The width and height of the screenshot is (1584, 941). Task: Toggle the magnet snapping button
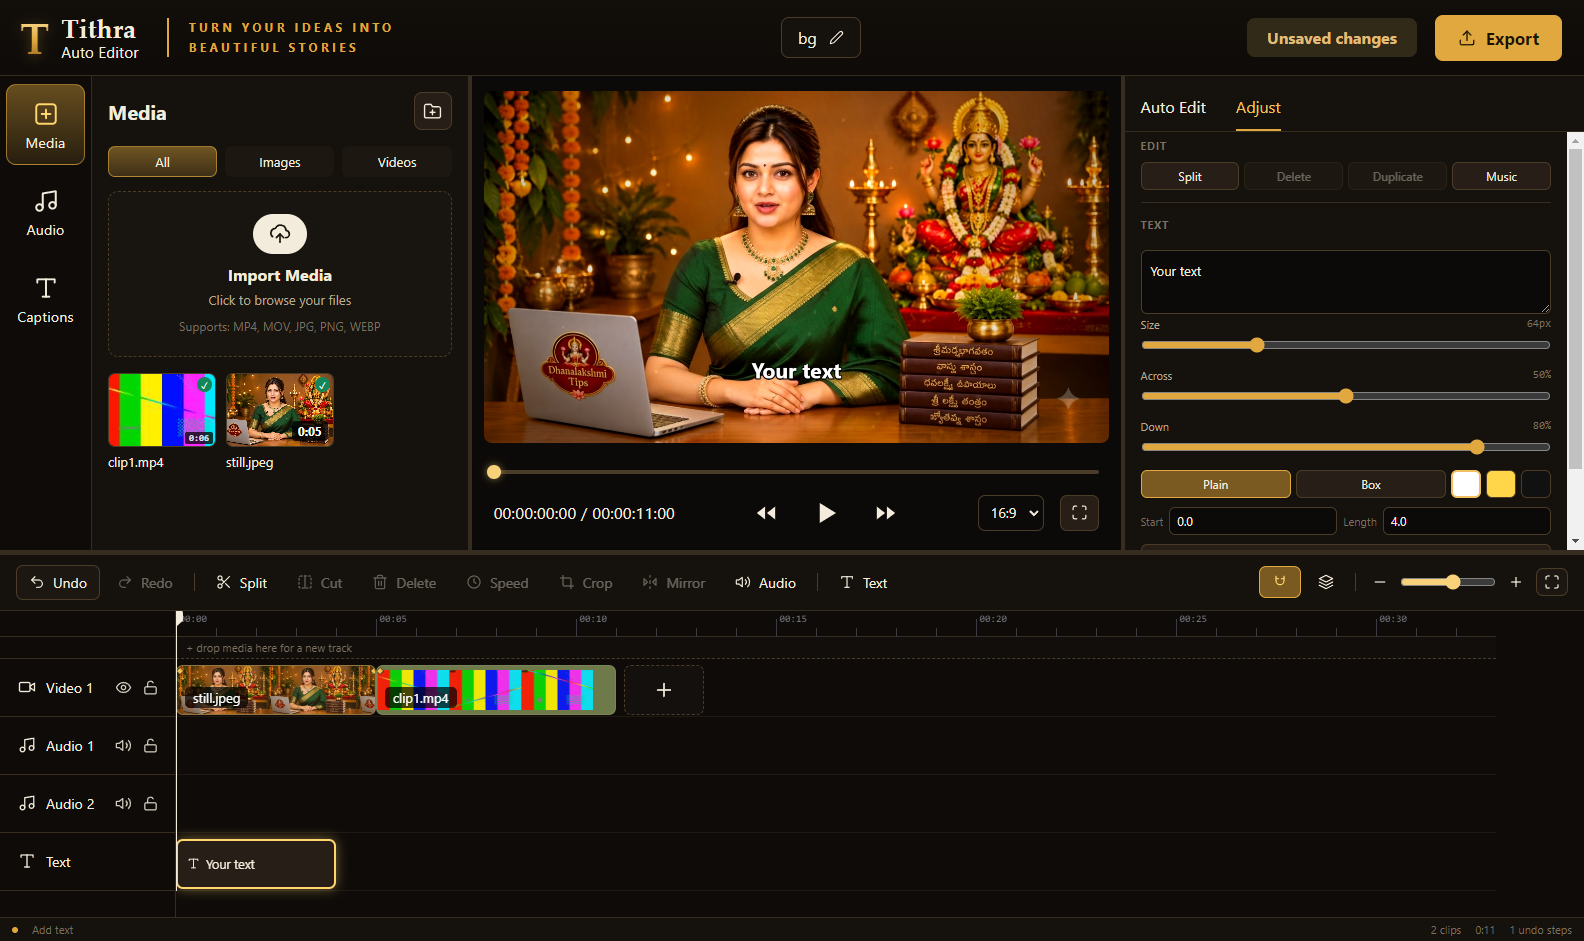point(1279,582)
